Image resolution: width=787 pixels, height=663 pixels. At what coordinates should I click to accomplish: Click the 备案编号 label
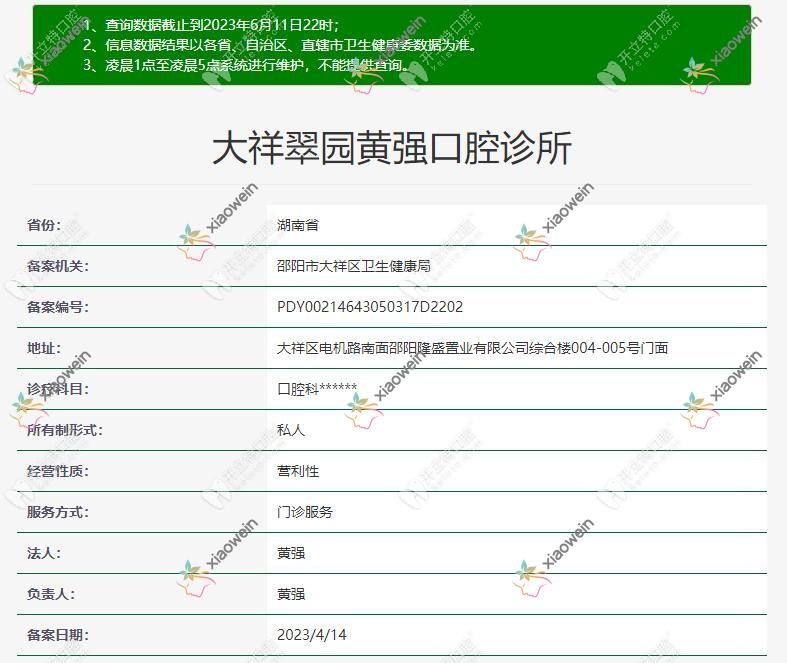pyautogui.click(x=58, y=307)
